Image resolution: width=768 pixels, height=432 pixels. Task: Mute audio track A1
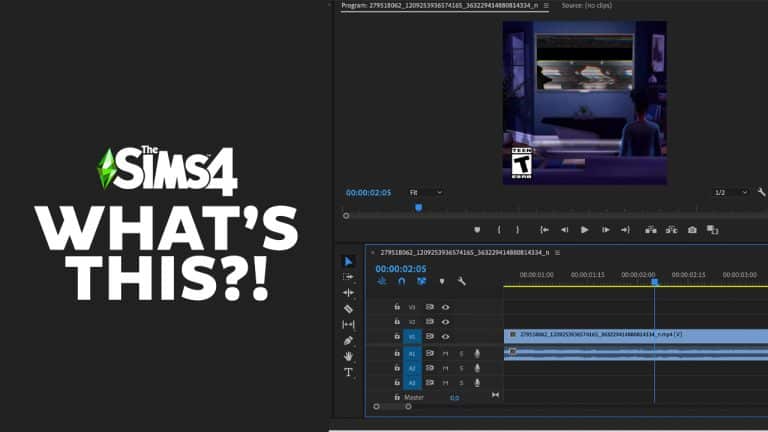(445, 353)
